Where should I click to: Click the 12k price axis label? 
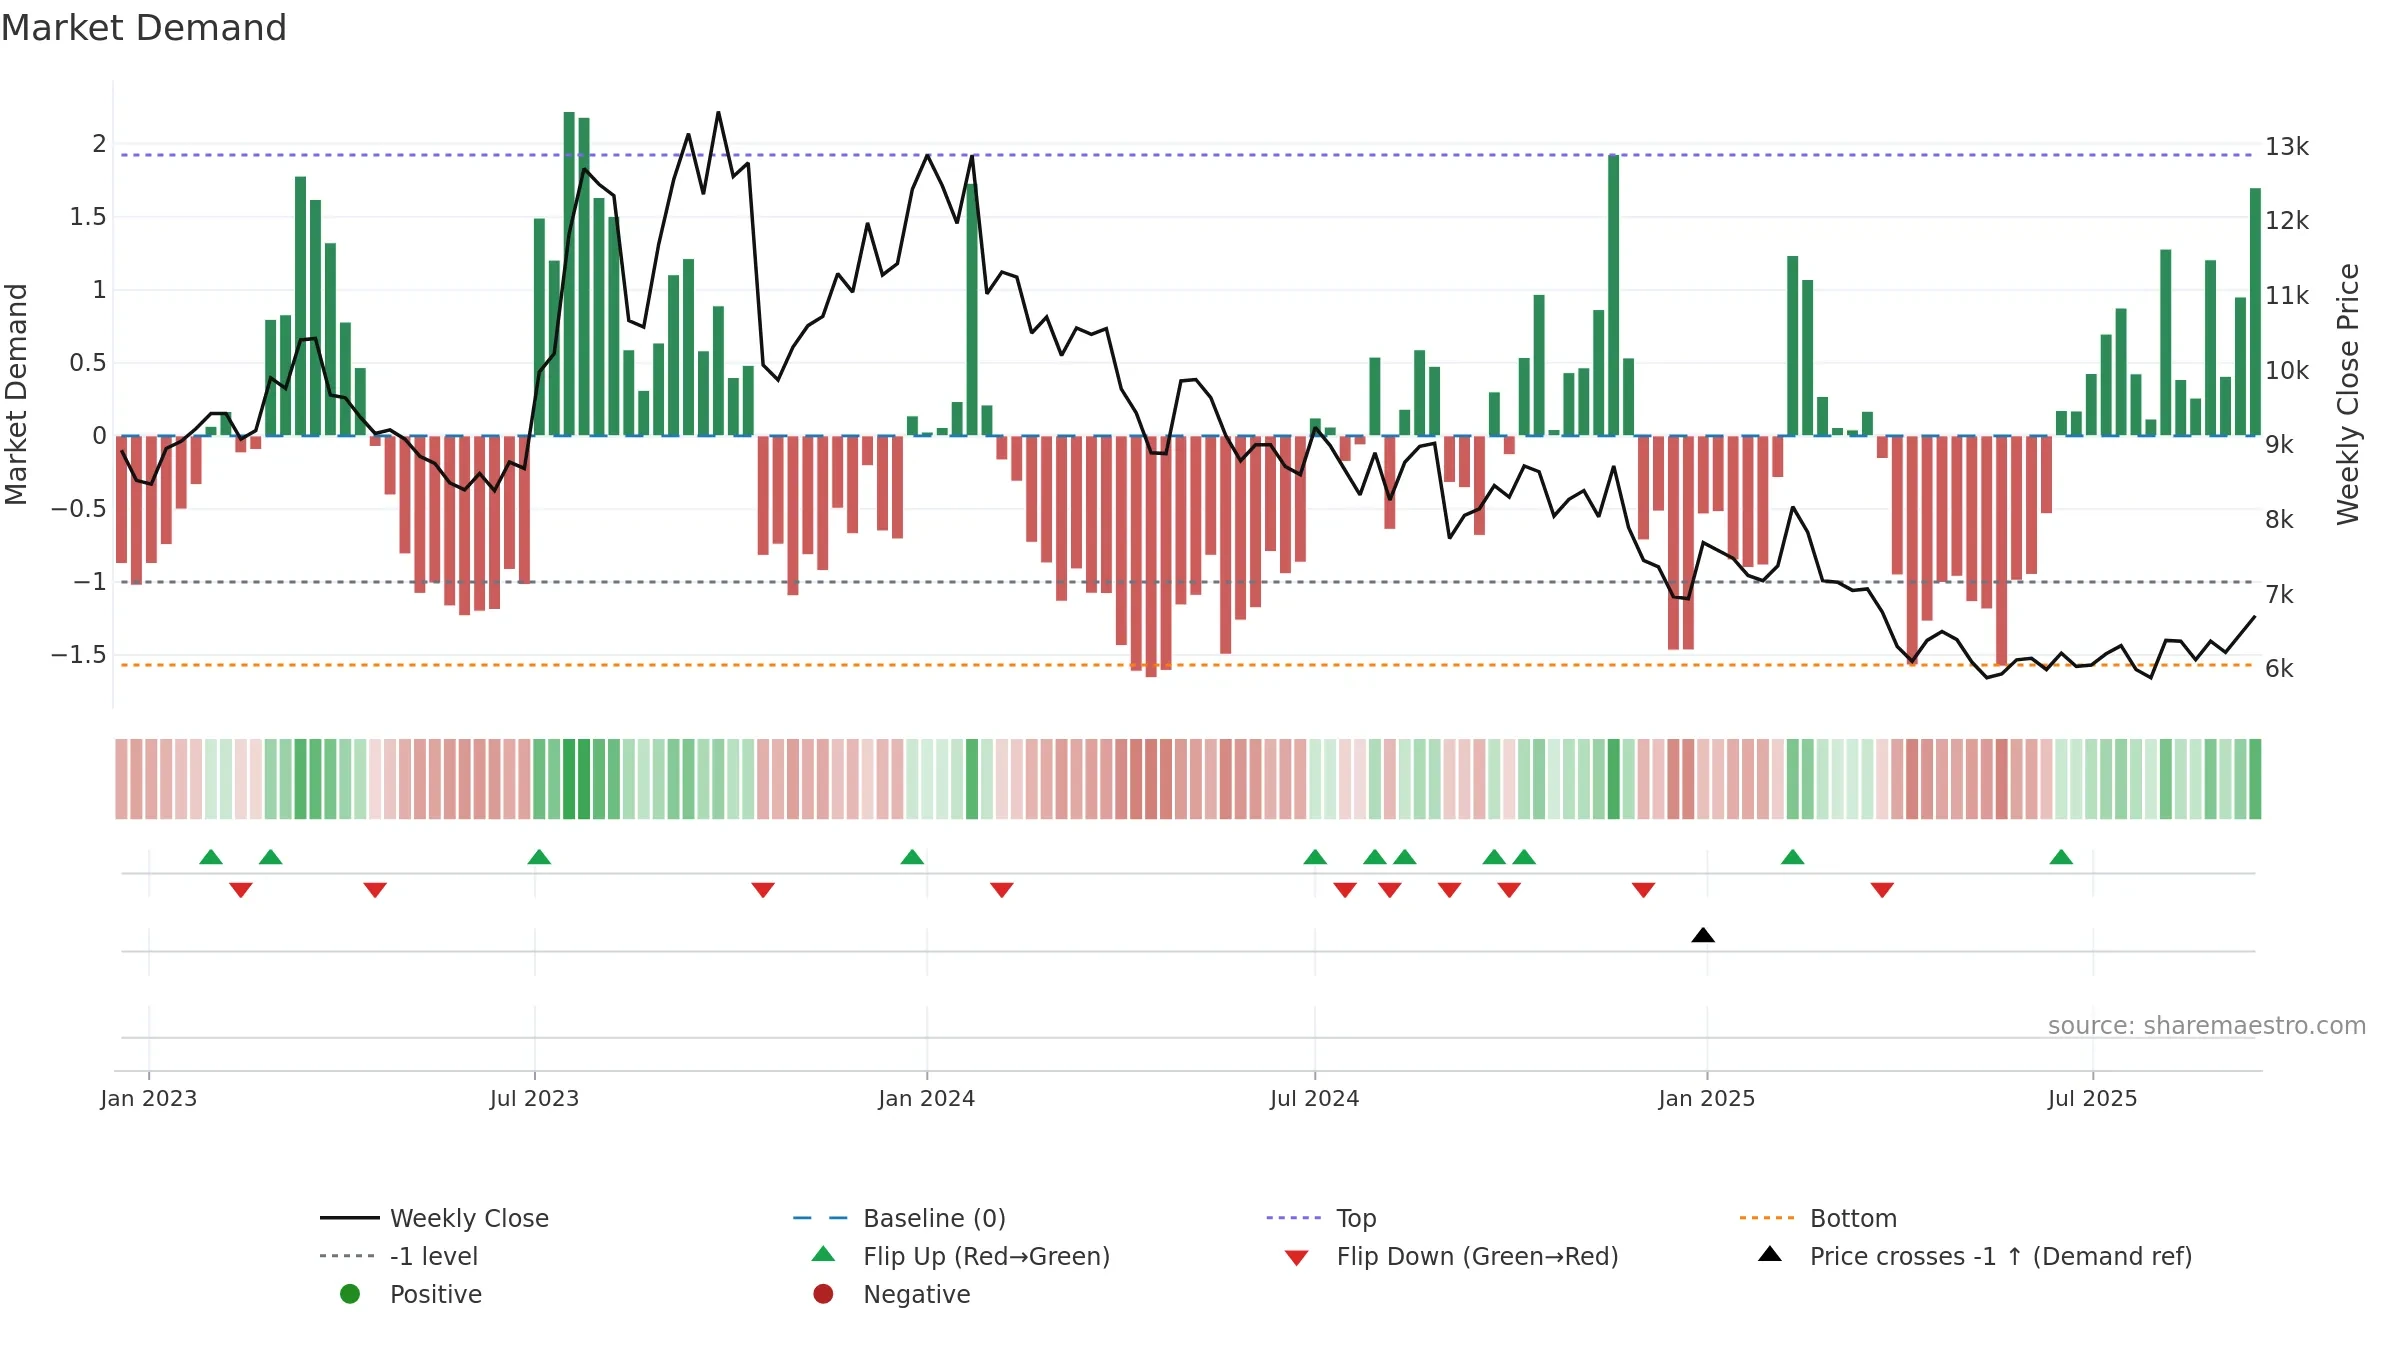click(2286, 221)
